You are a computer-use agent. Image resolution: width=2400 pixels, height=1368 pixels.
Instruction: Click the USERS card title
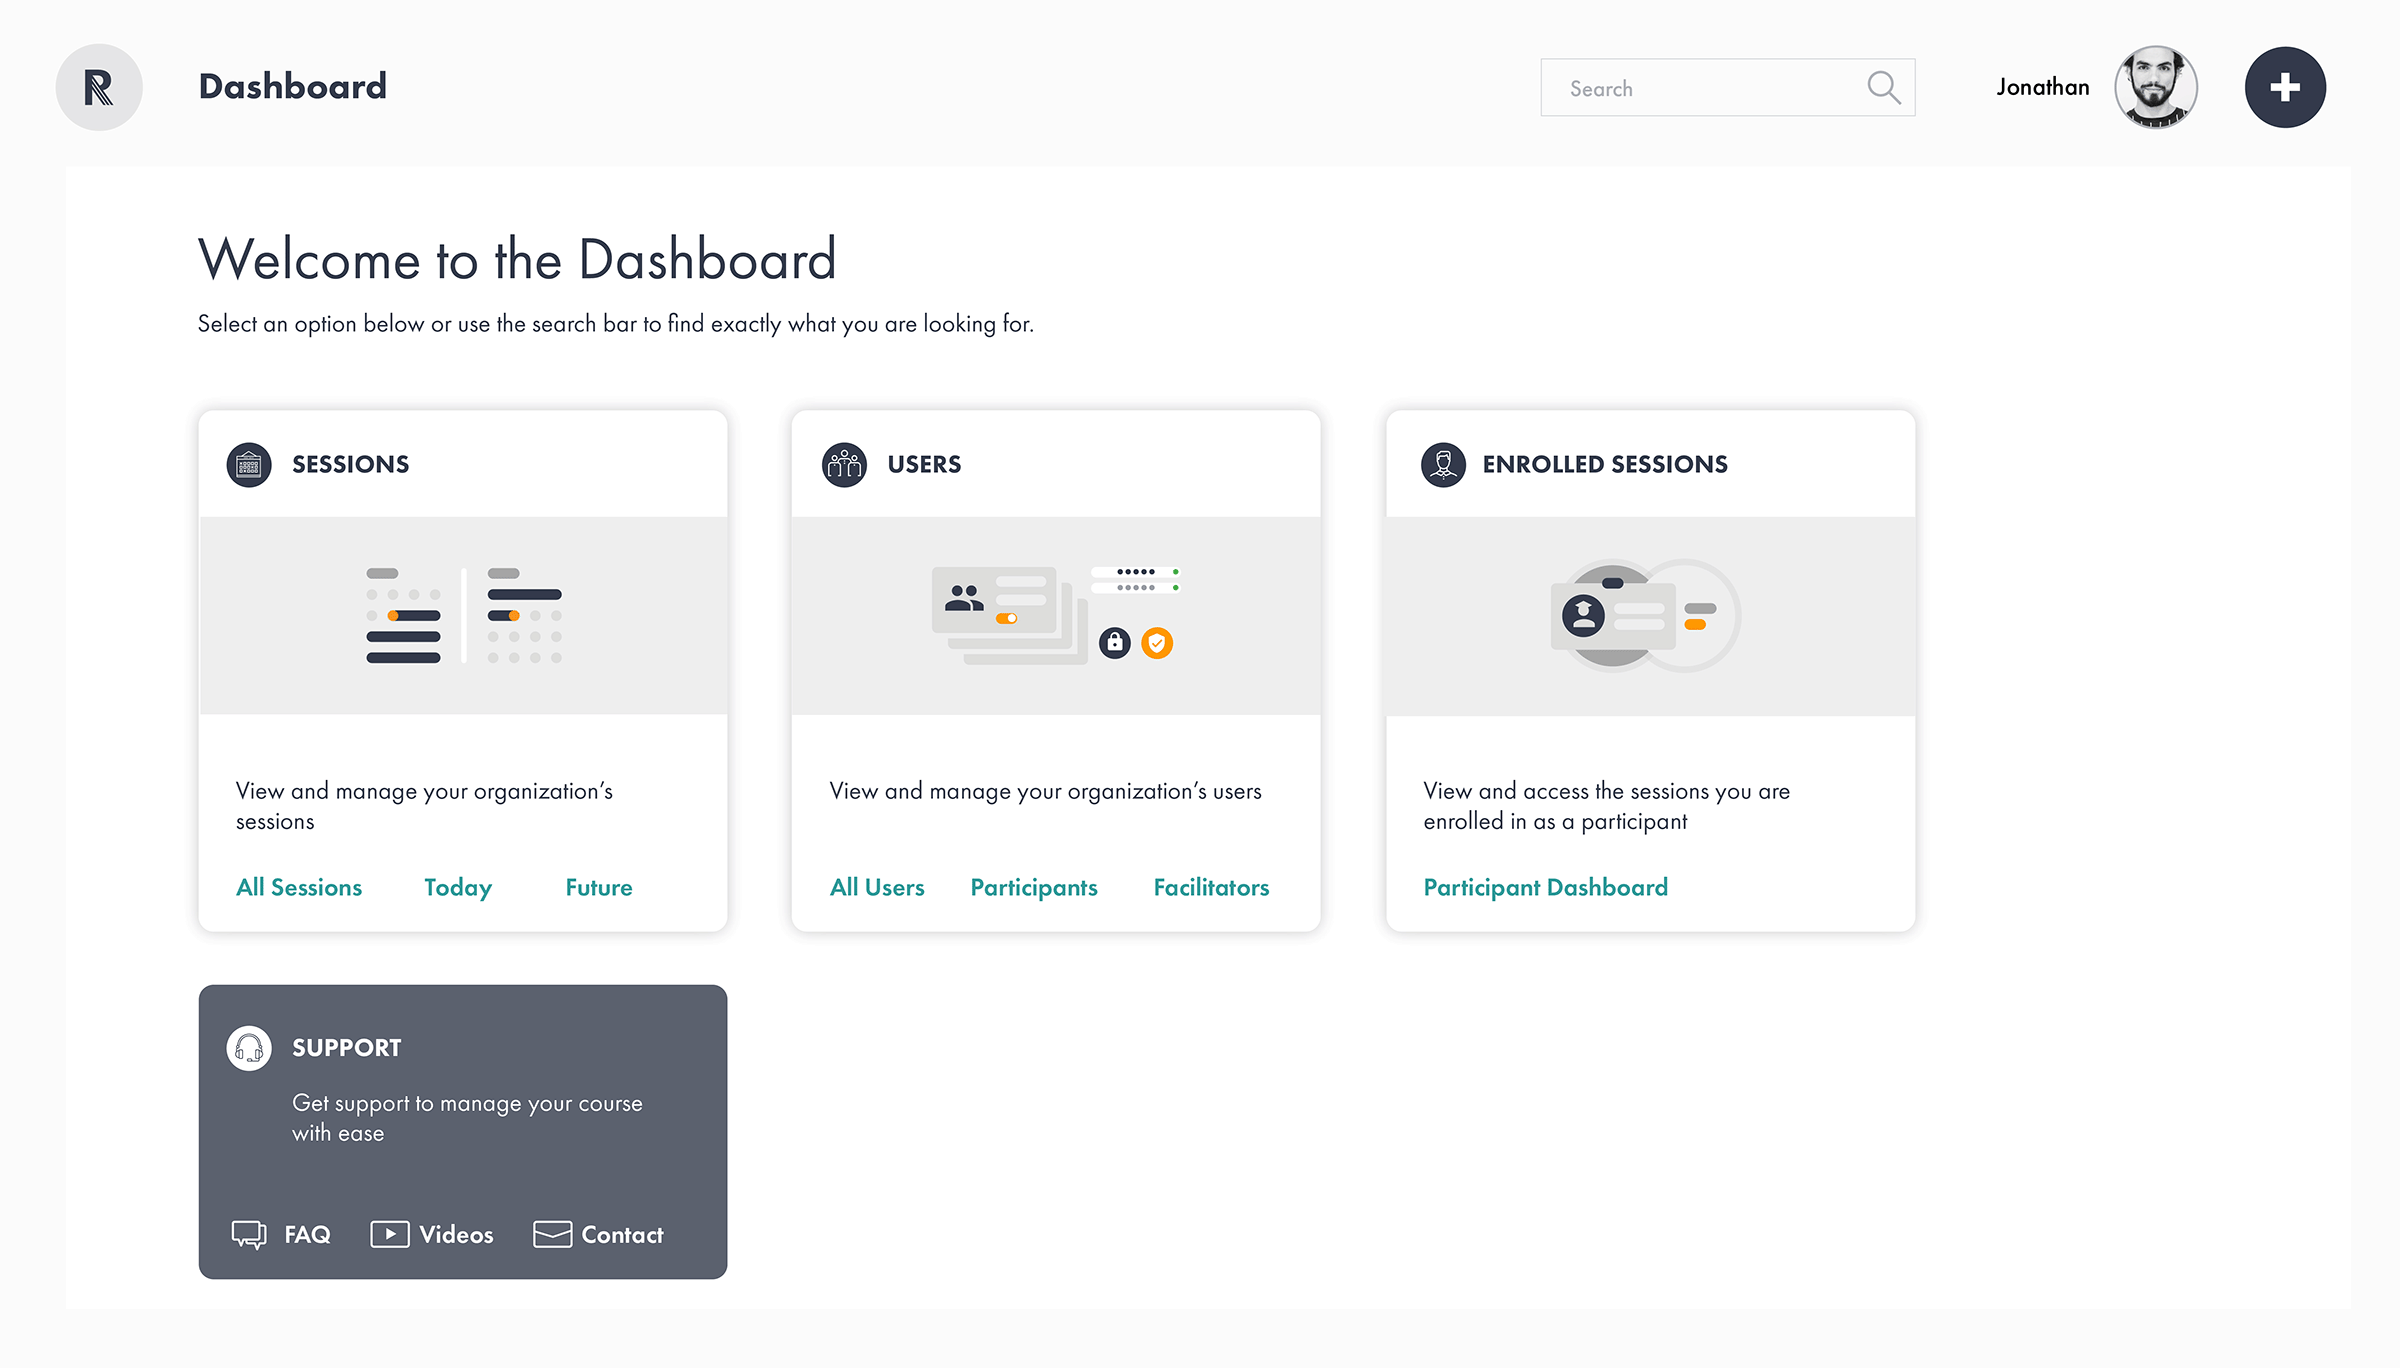pos(924,465)
